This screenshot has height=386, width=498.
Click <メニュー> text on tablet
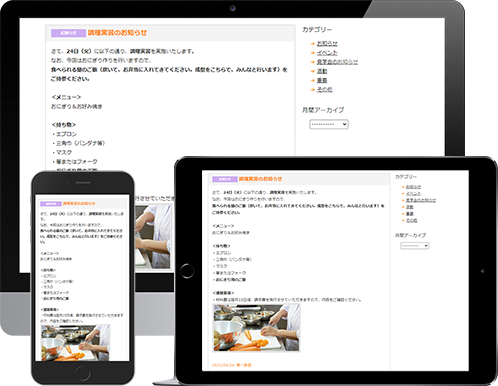pyautogui.click(x=223, y=226)
